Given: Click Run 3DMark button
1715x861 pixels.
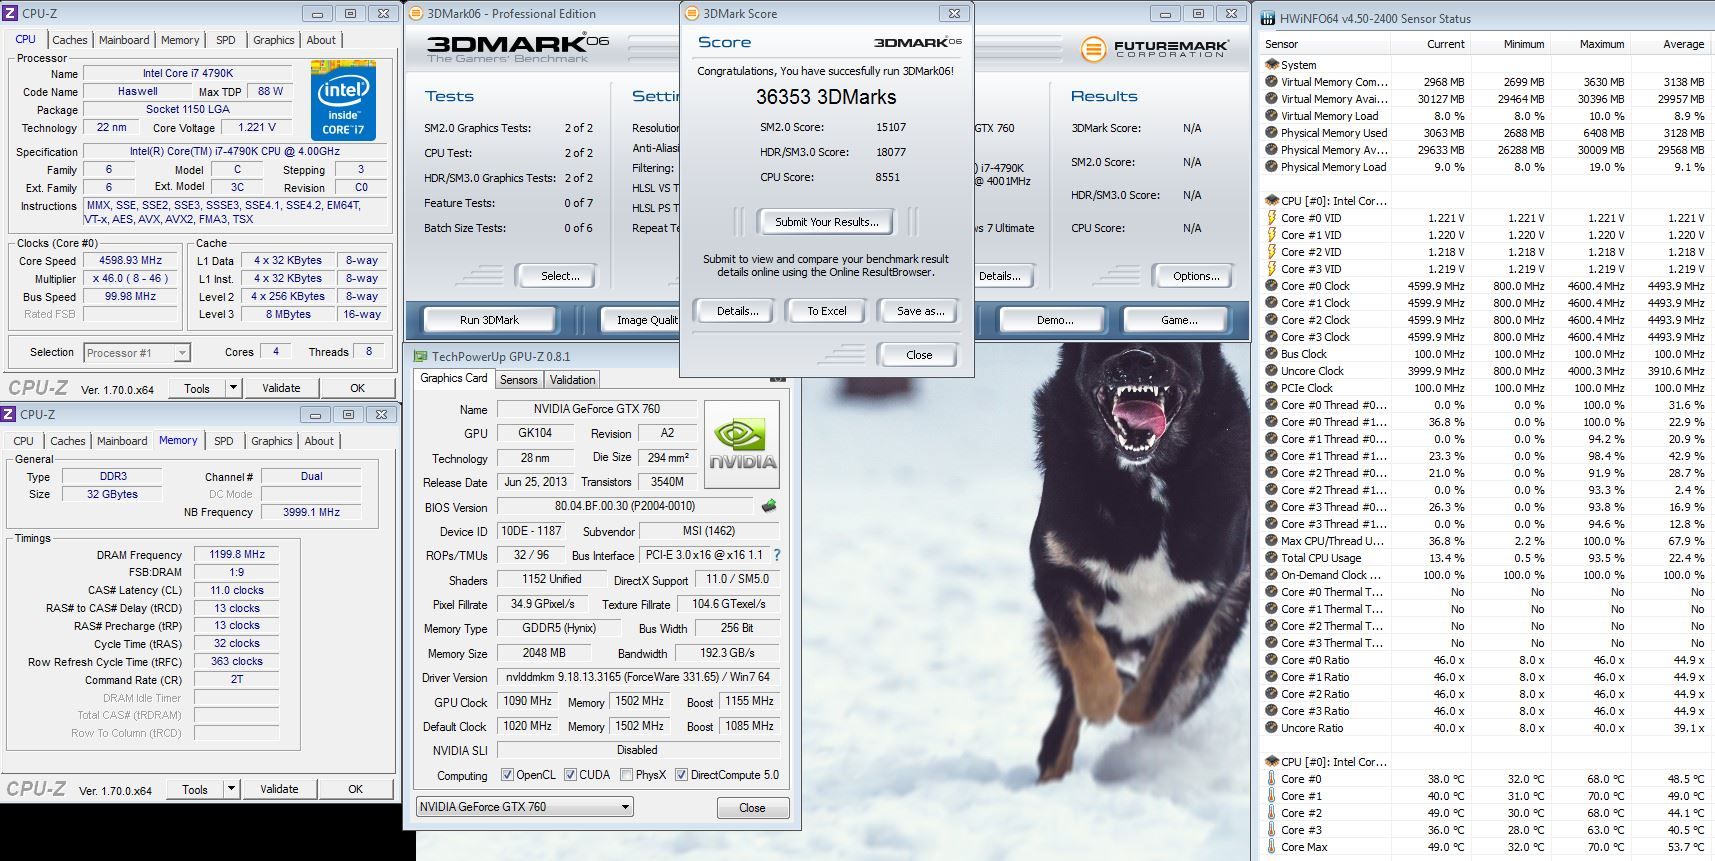Looking at the screenshot, I should (x=489, y=320).
